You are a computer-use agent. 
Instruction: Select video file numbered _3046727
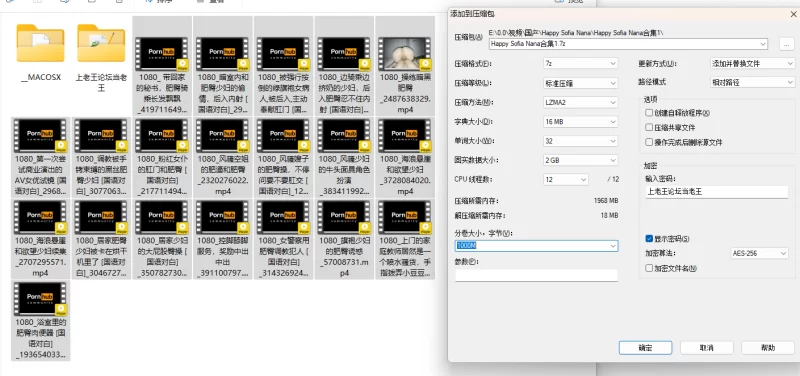[101, 239]
